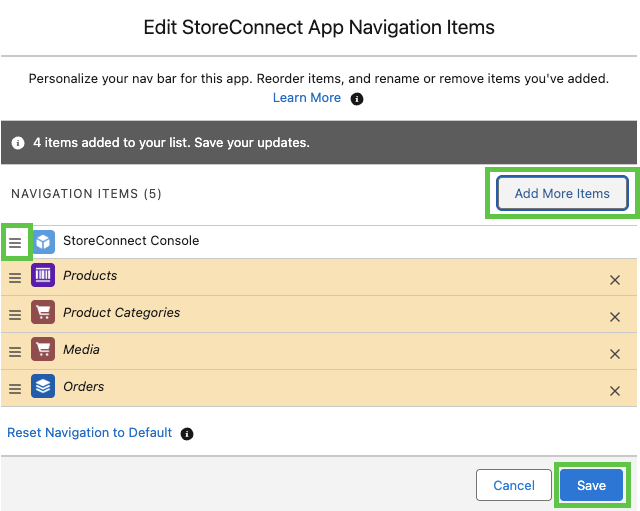This screenshot has height=511, width=640.
Task: Click the Product Categories cart icon
Action: (43, 312)
